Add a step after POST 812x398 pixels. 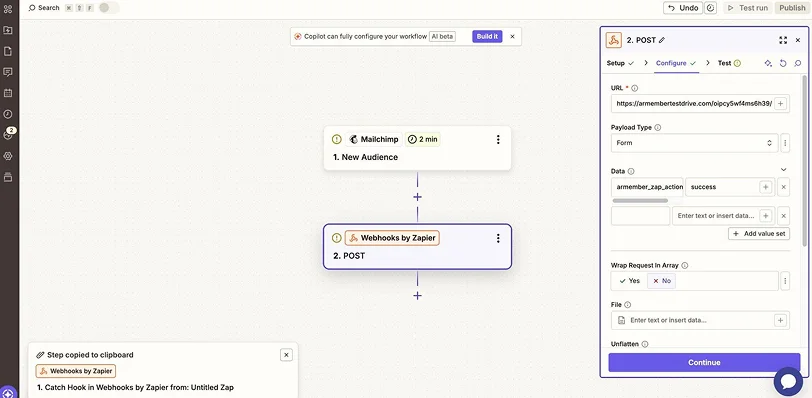417,296
